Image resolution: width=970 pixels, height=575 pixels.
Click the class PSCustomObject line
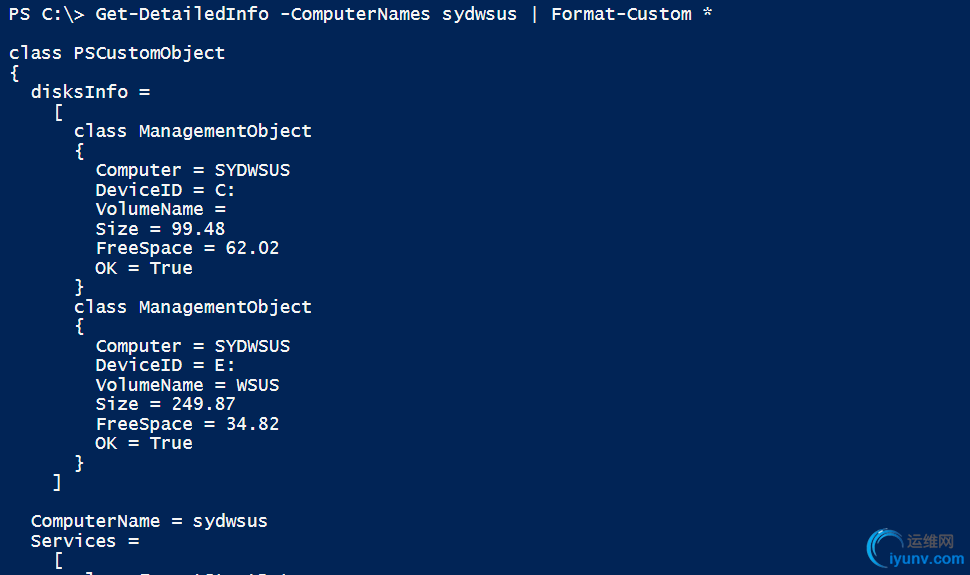117,53
